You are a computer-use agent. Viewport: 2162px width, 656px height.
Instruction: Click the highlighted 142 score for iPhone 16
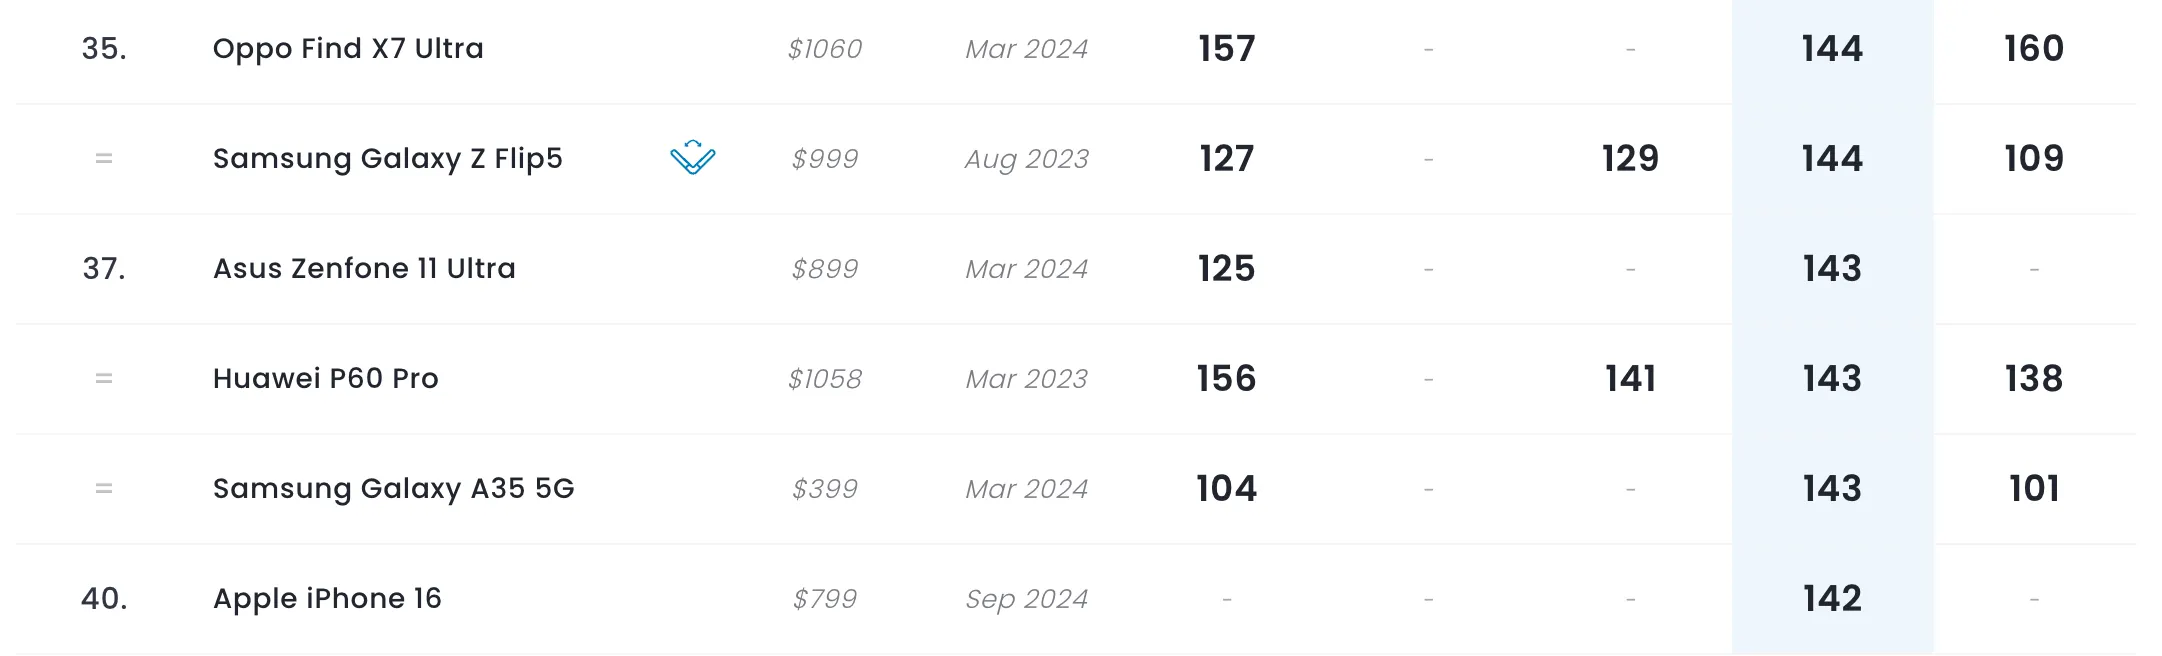[x=1832, y=599]
